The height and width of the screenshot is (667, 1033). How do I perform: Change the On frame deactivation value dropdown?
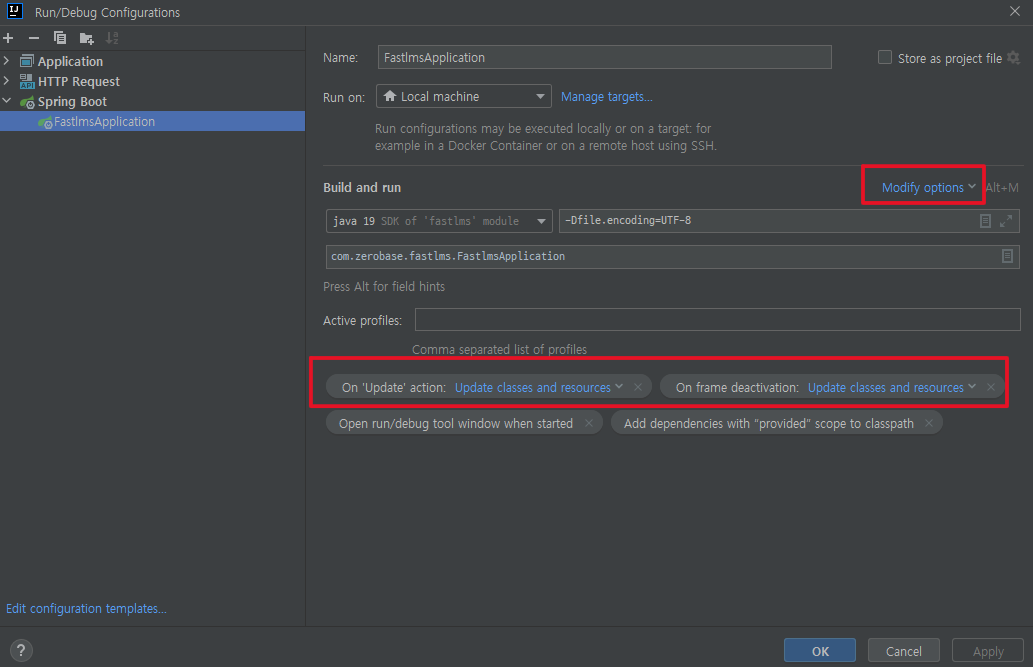click(x=892, y=388)
